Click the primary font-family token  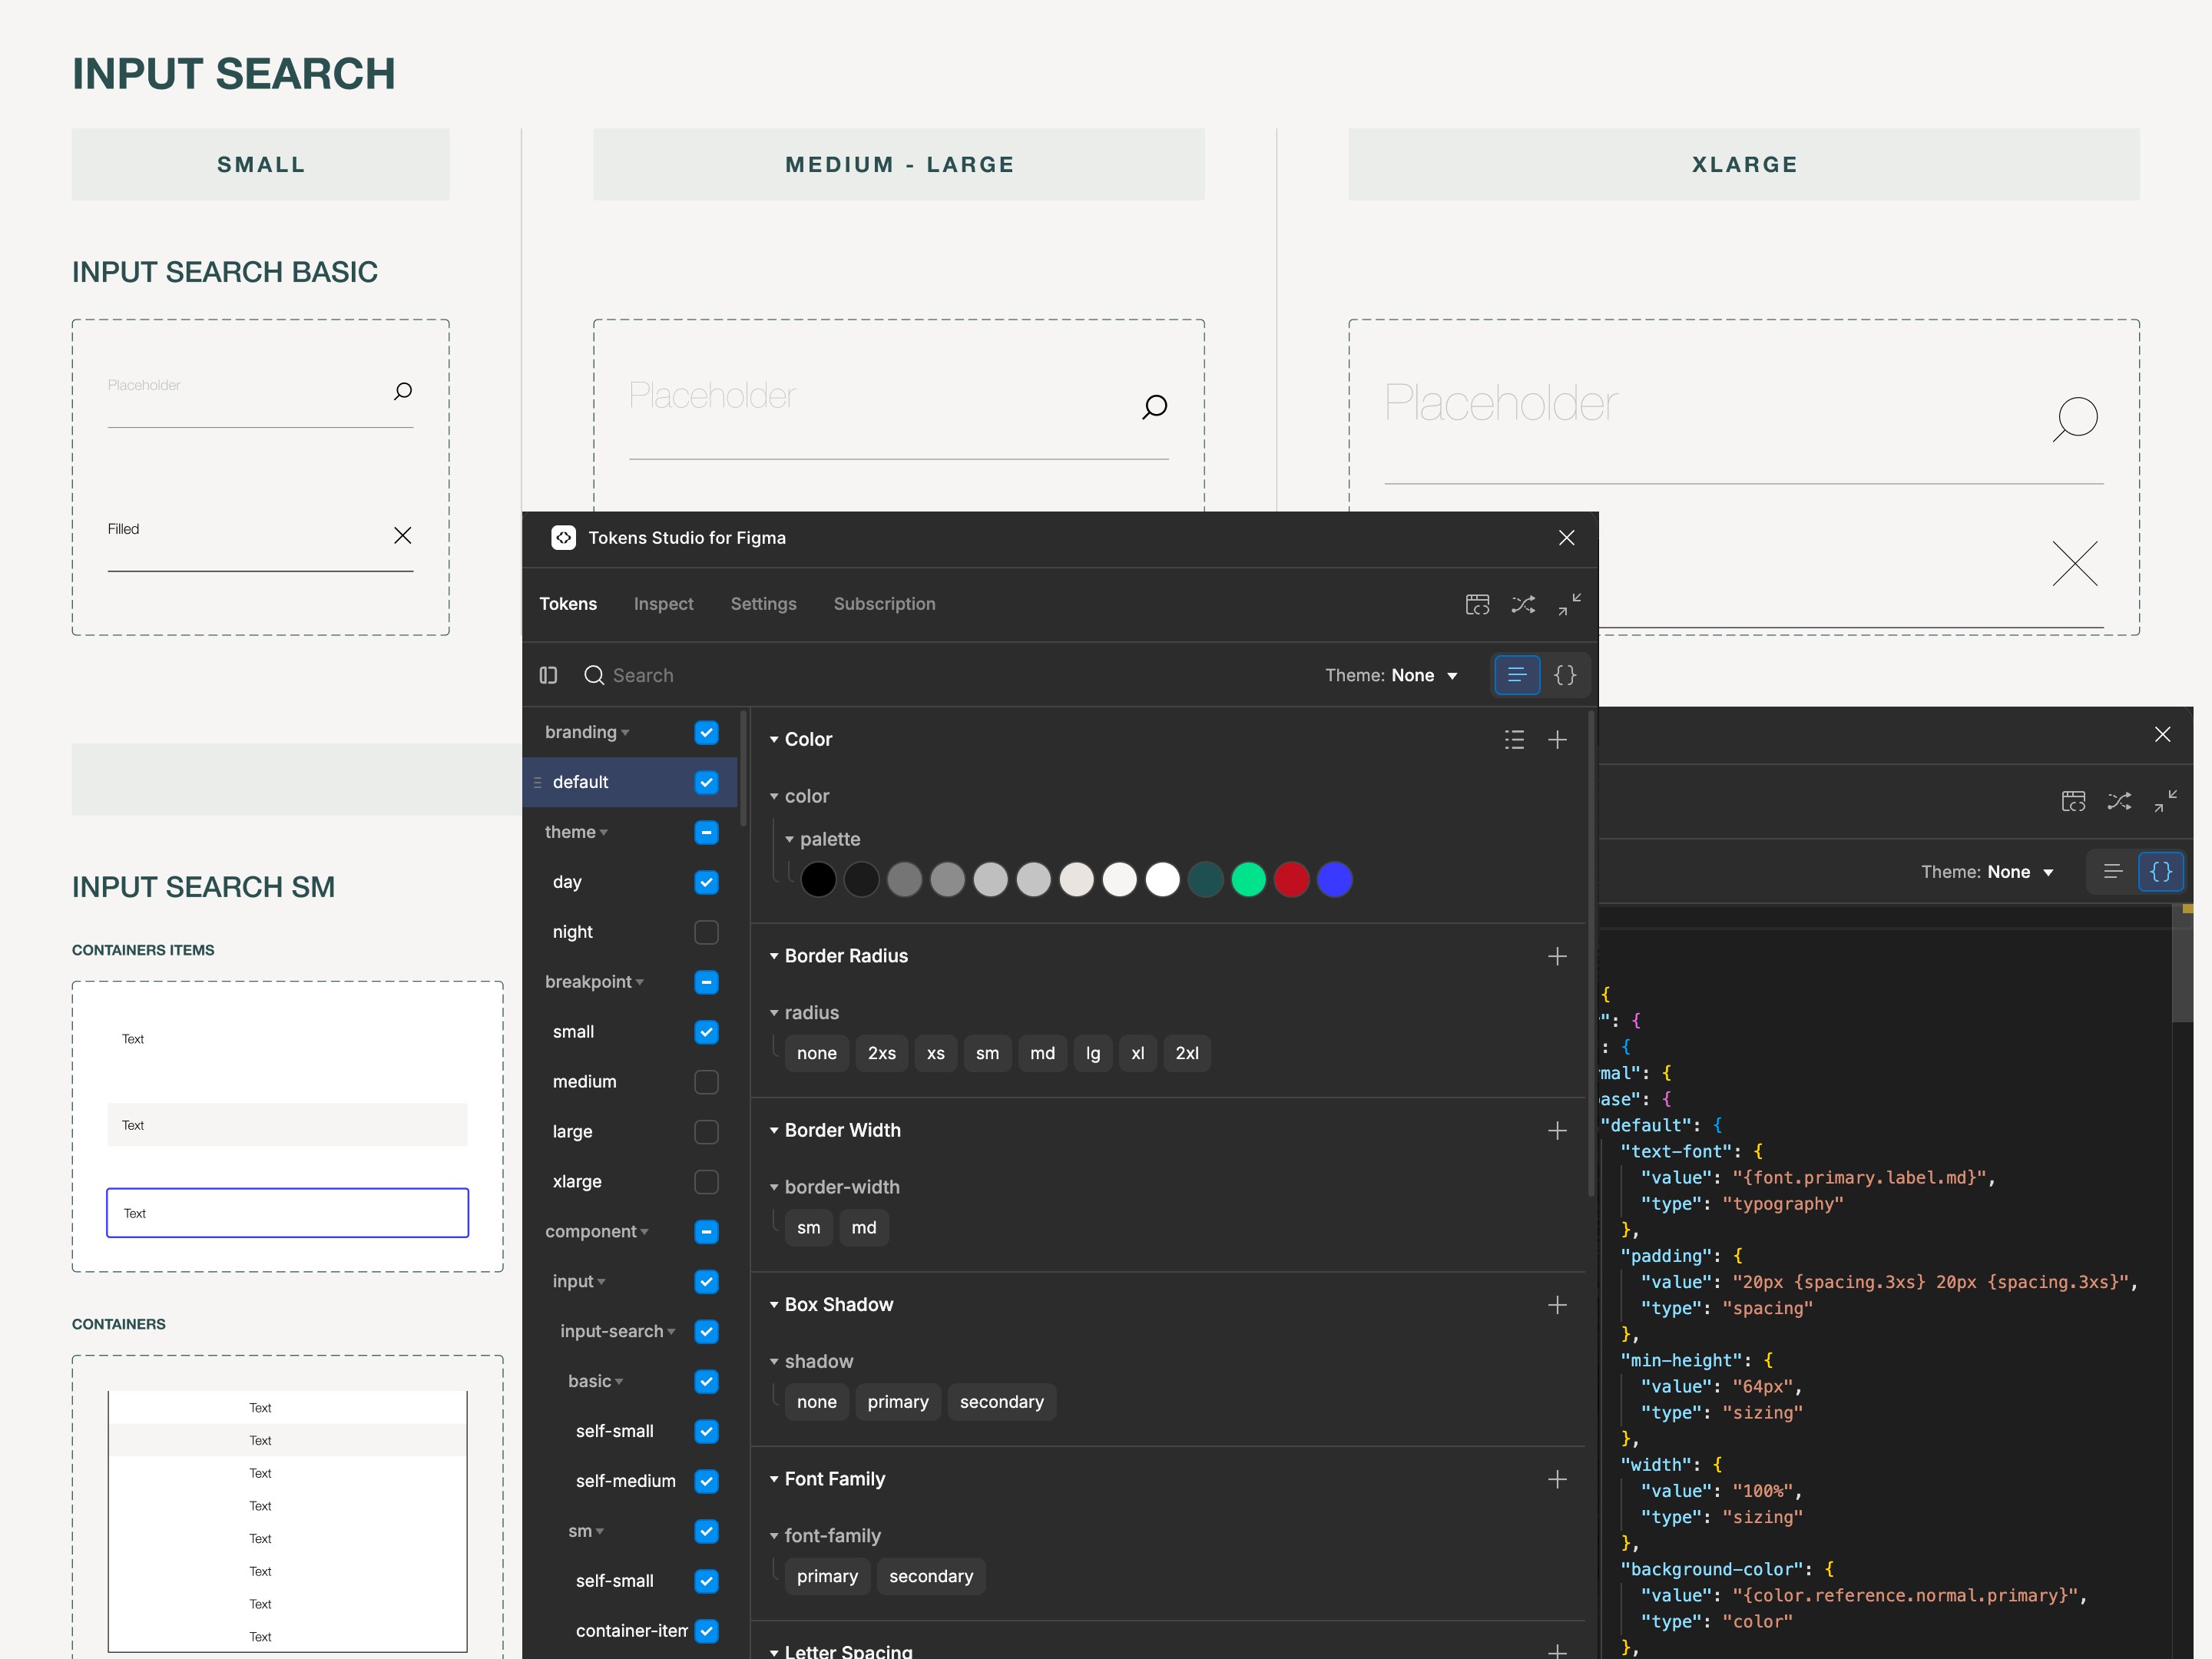[827, 1576]
